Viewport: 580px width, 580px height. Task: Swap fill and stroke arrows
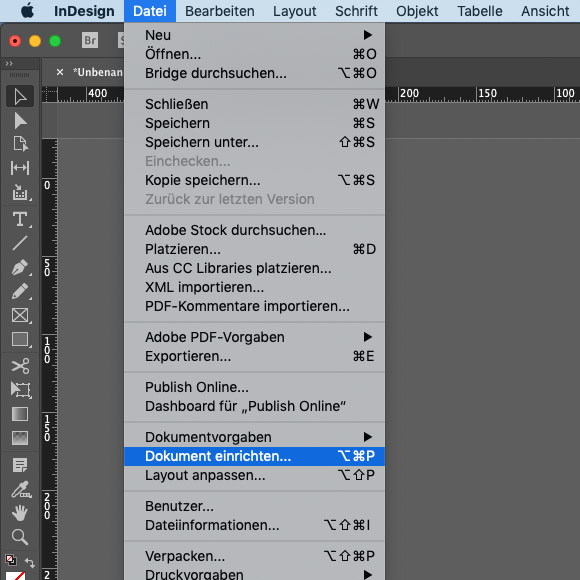pos(30,563)
